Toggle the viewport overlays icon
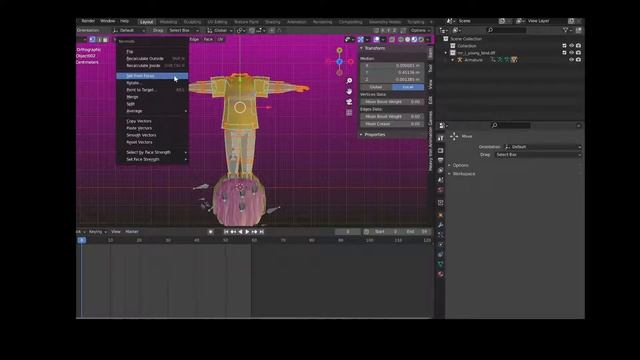Image resolution: width=640 pixels, height=360 pixels. 376,40
